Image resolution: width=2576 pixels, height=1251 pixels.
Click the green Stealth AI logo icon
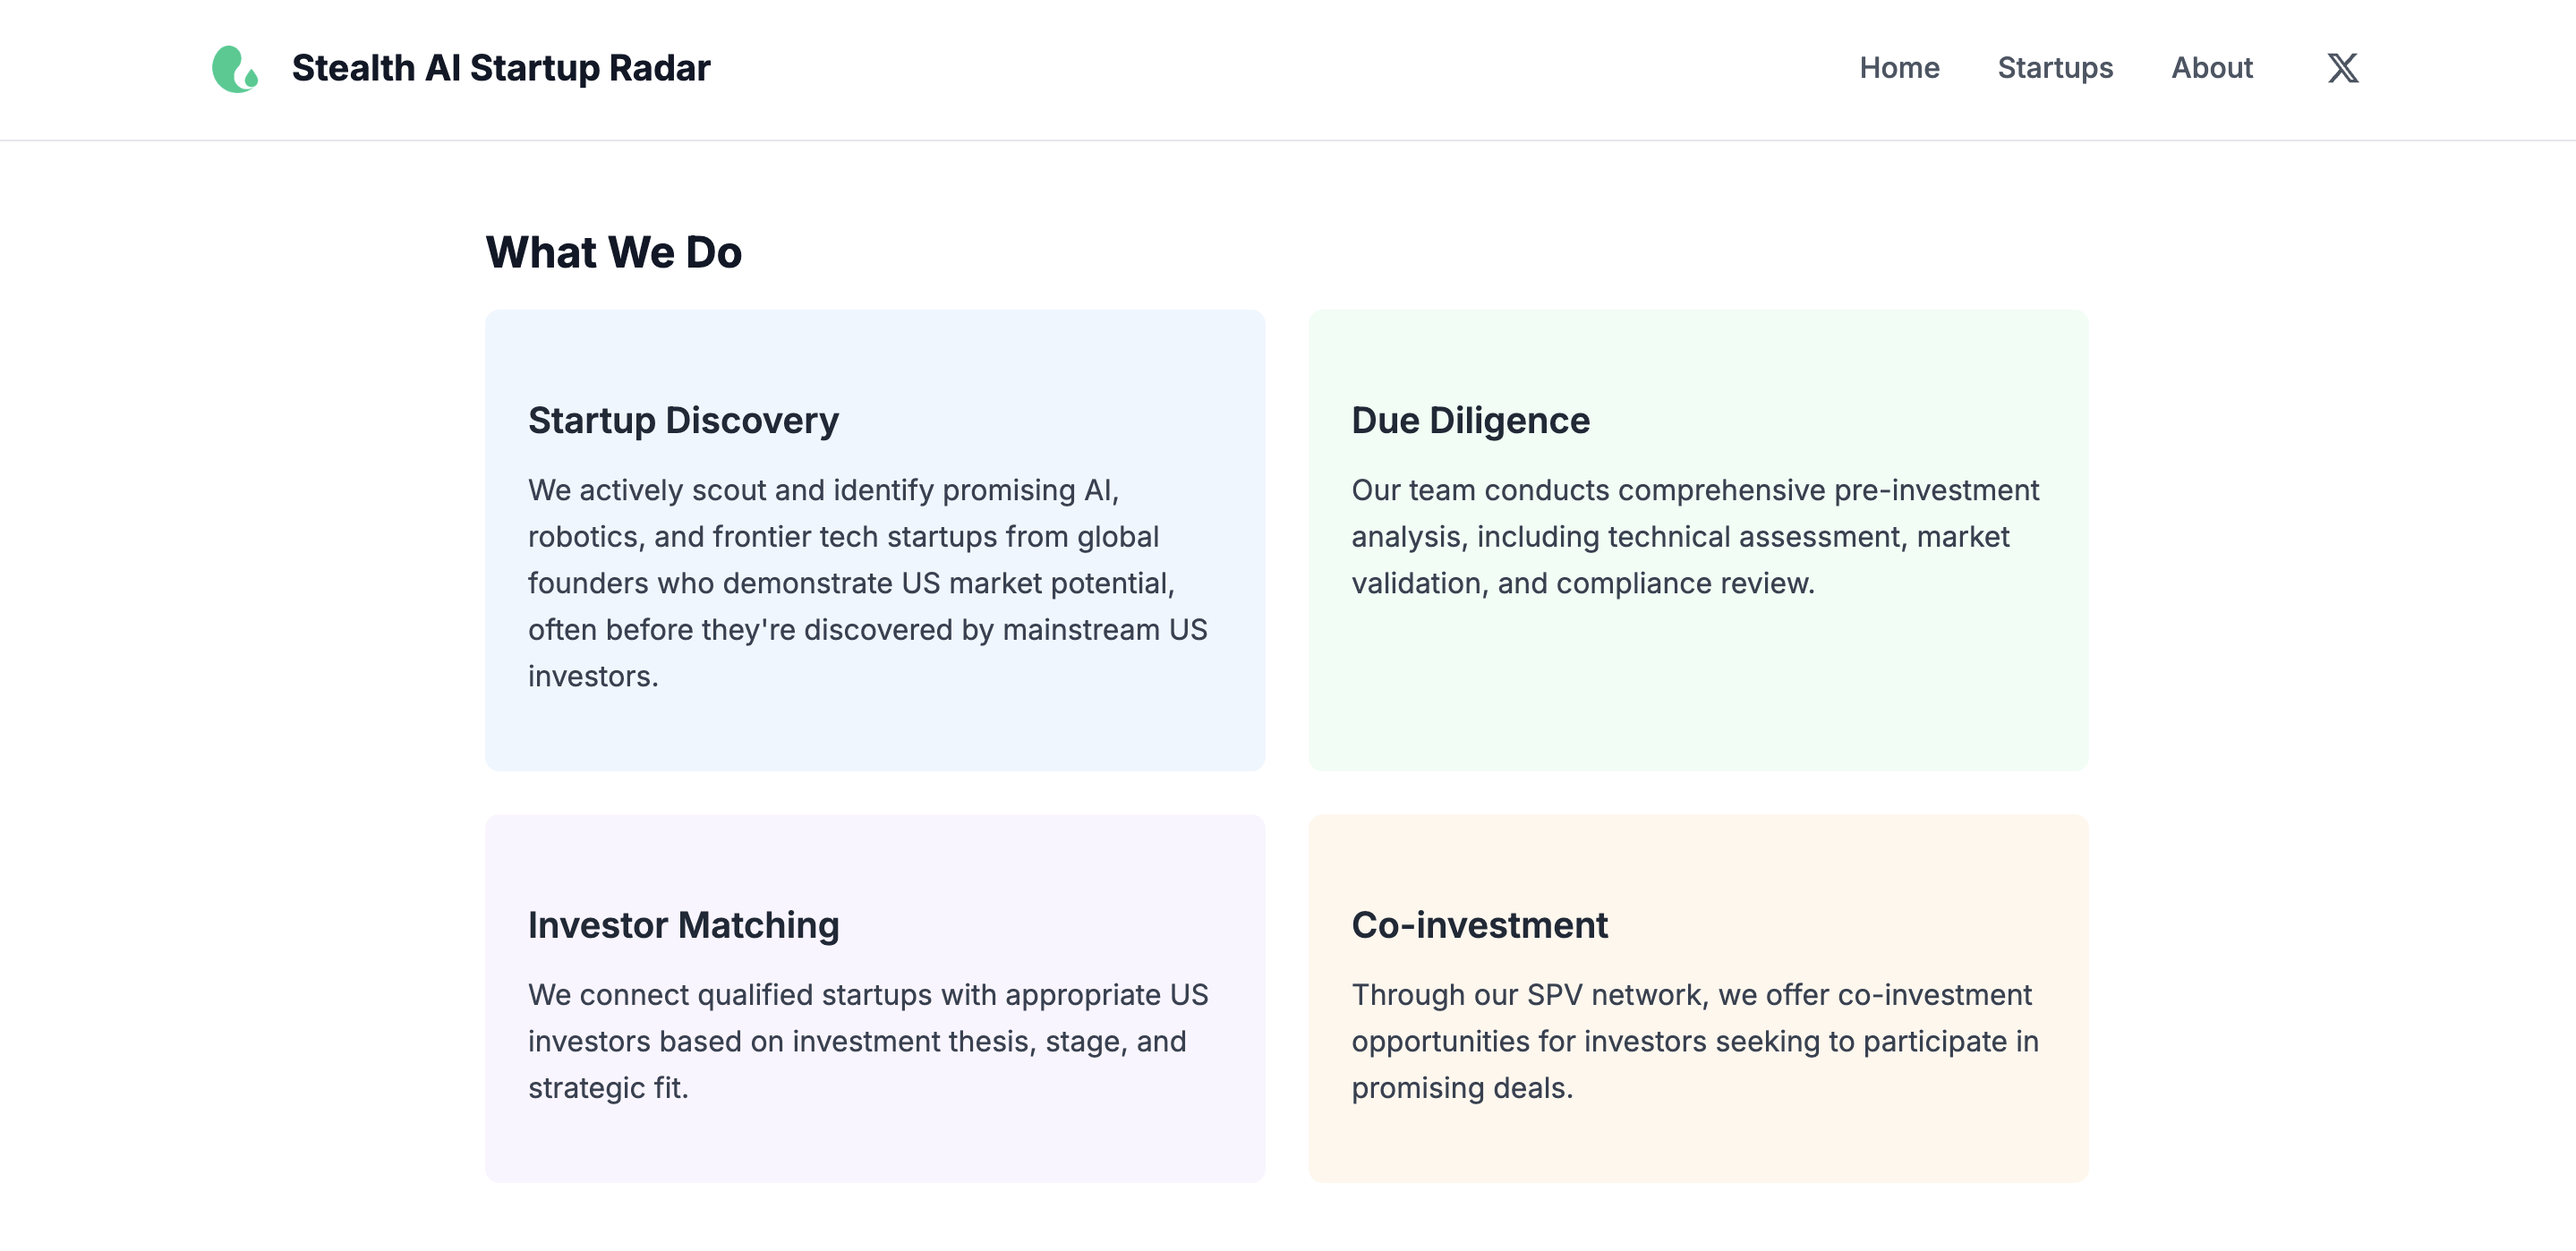[235, 68]
